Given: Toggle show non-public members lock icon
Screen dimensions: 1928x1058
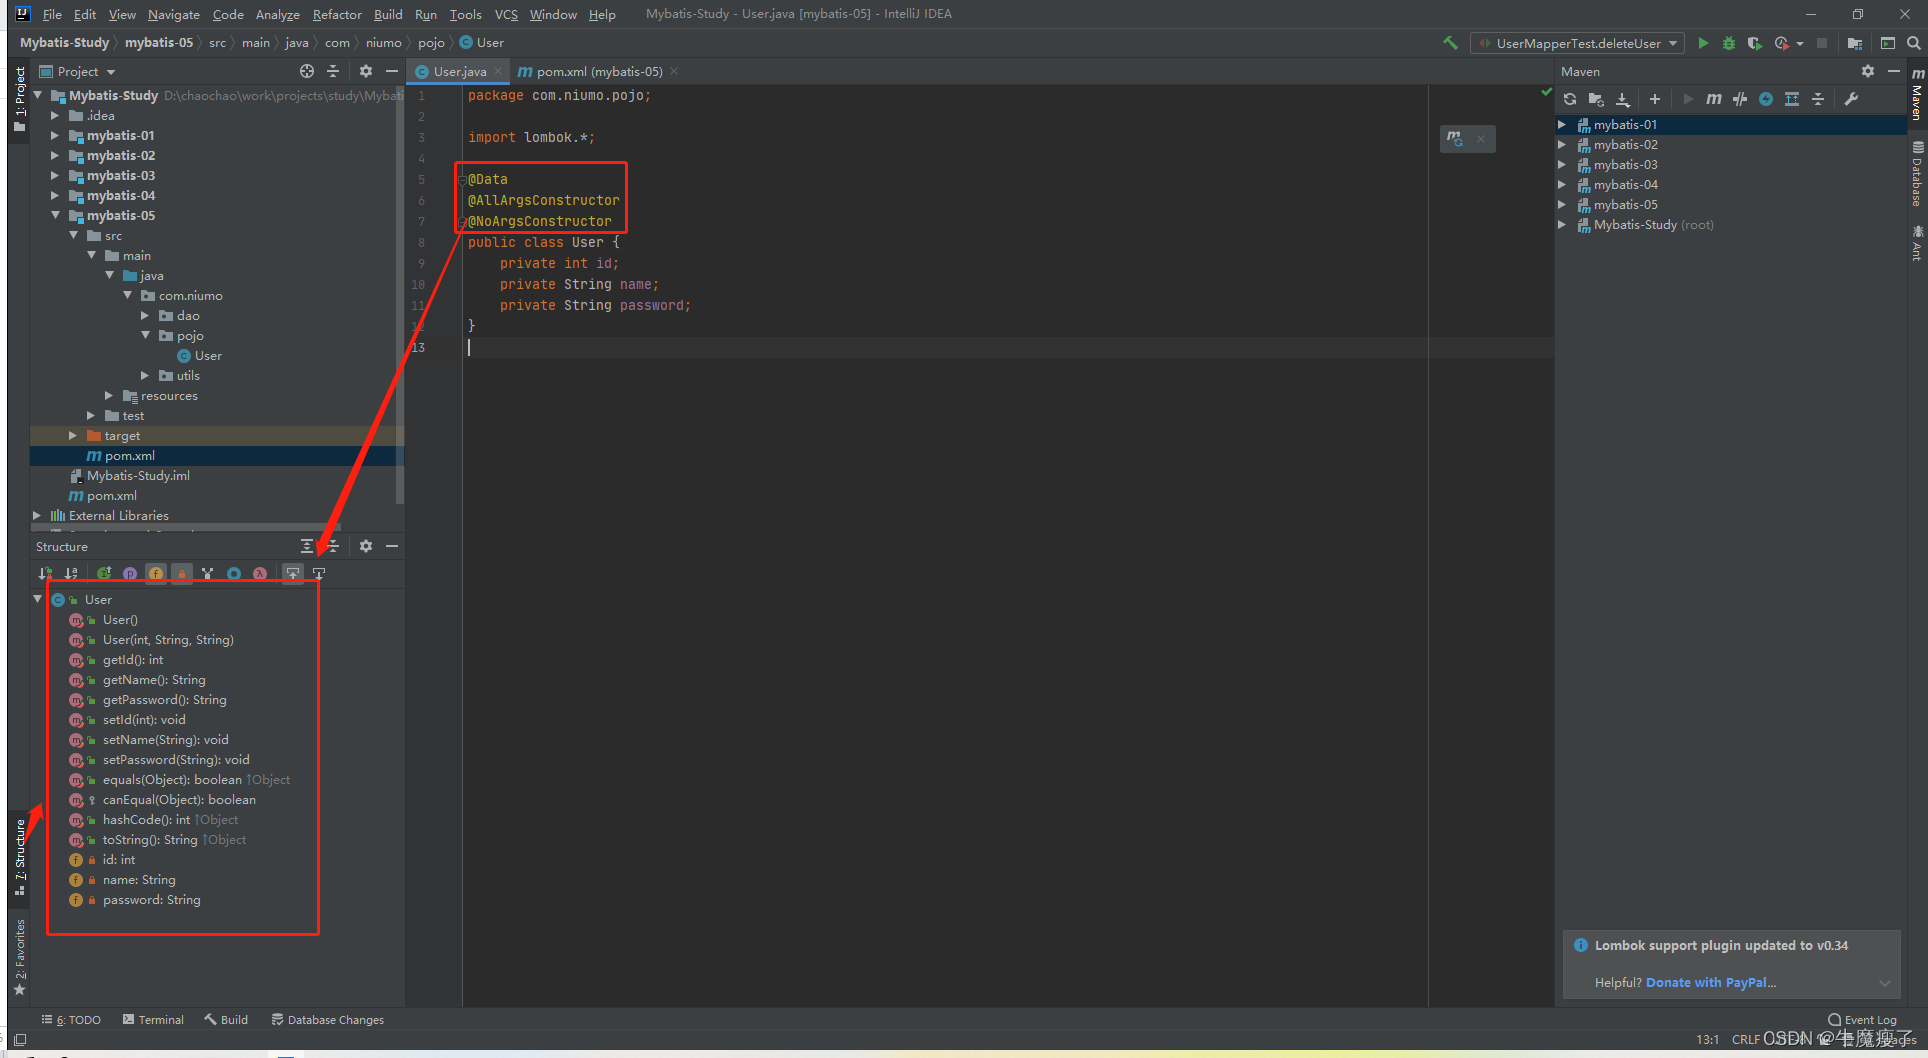Looking at the screenshot, I should click(181, 573).
